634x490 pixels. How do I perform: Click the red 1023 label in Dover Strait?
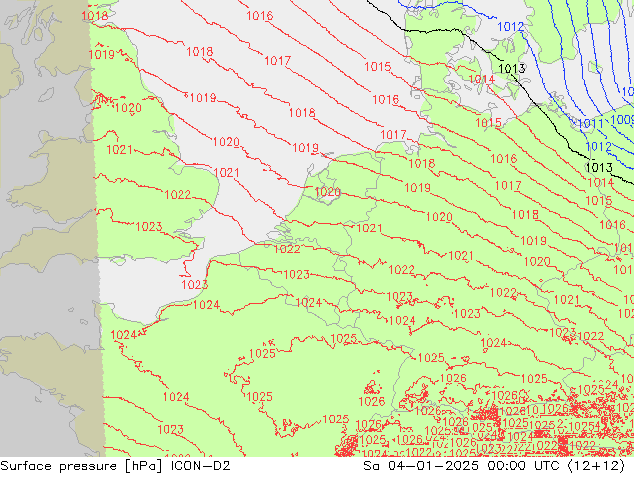[x=194, y=285]
